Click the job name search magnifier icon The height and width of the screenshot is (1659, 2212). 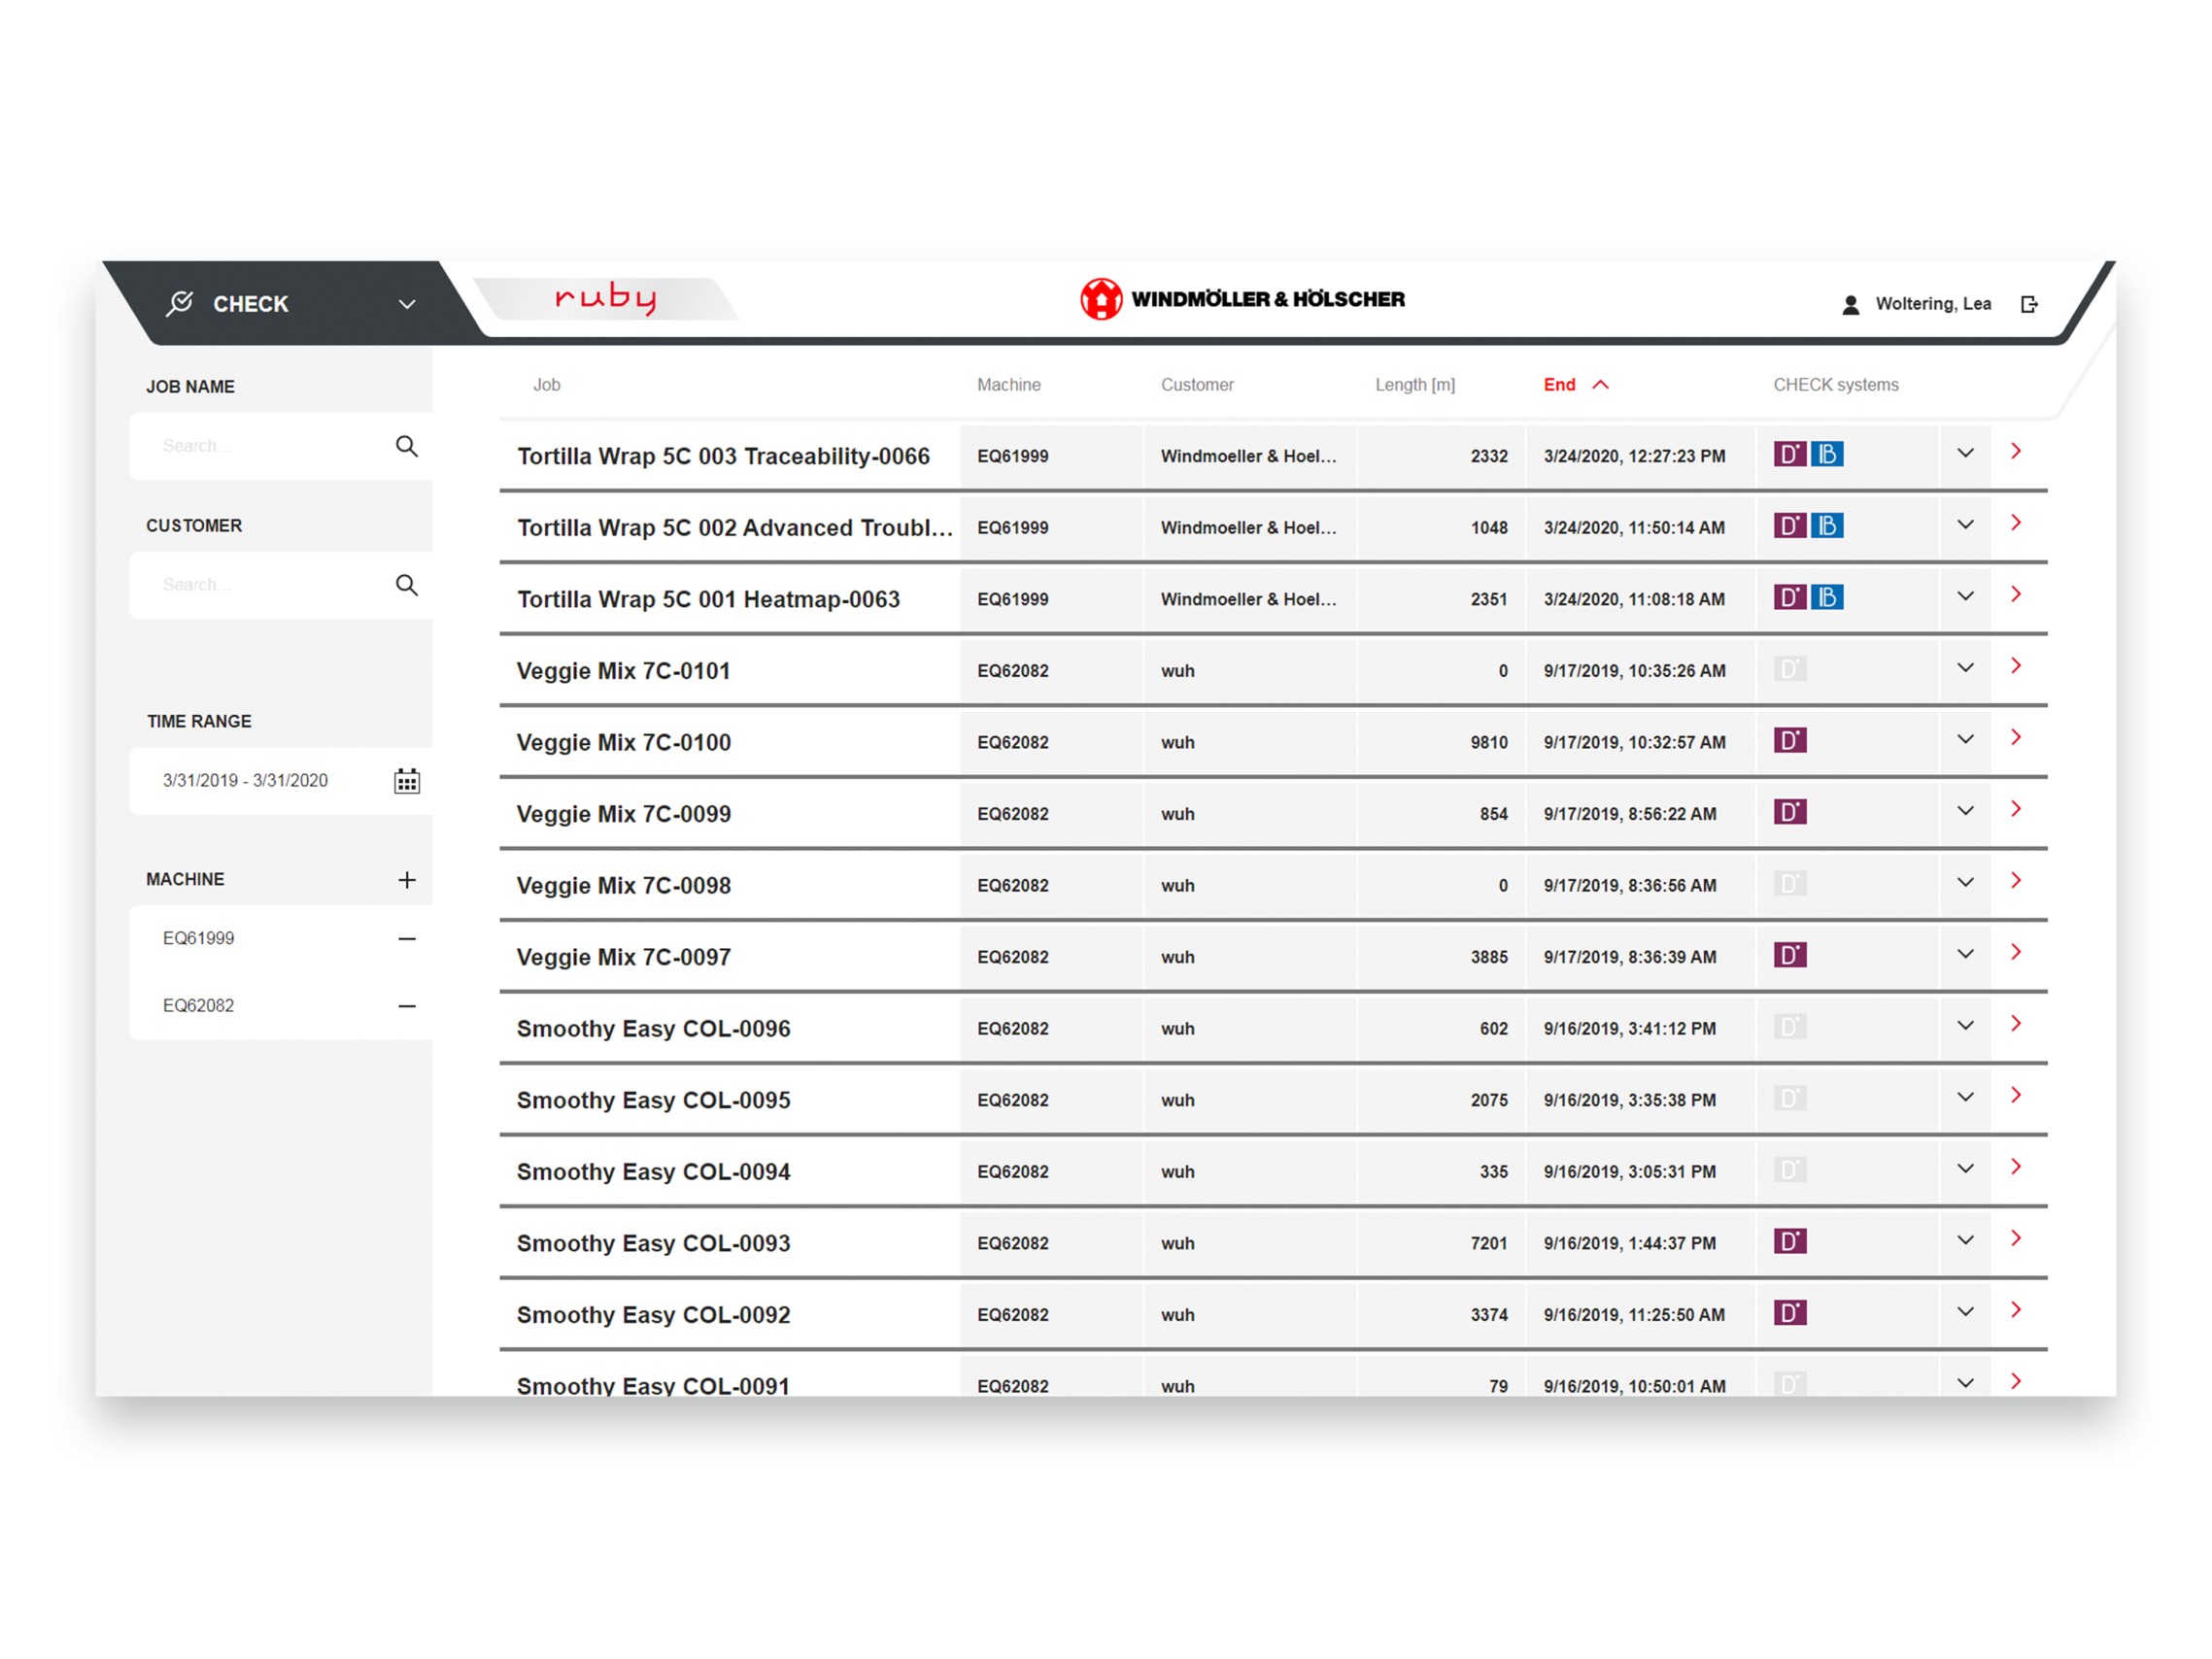pyautogui.click(x=406, y=446)
